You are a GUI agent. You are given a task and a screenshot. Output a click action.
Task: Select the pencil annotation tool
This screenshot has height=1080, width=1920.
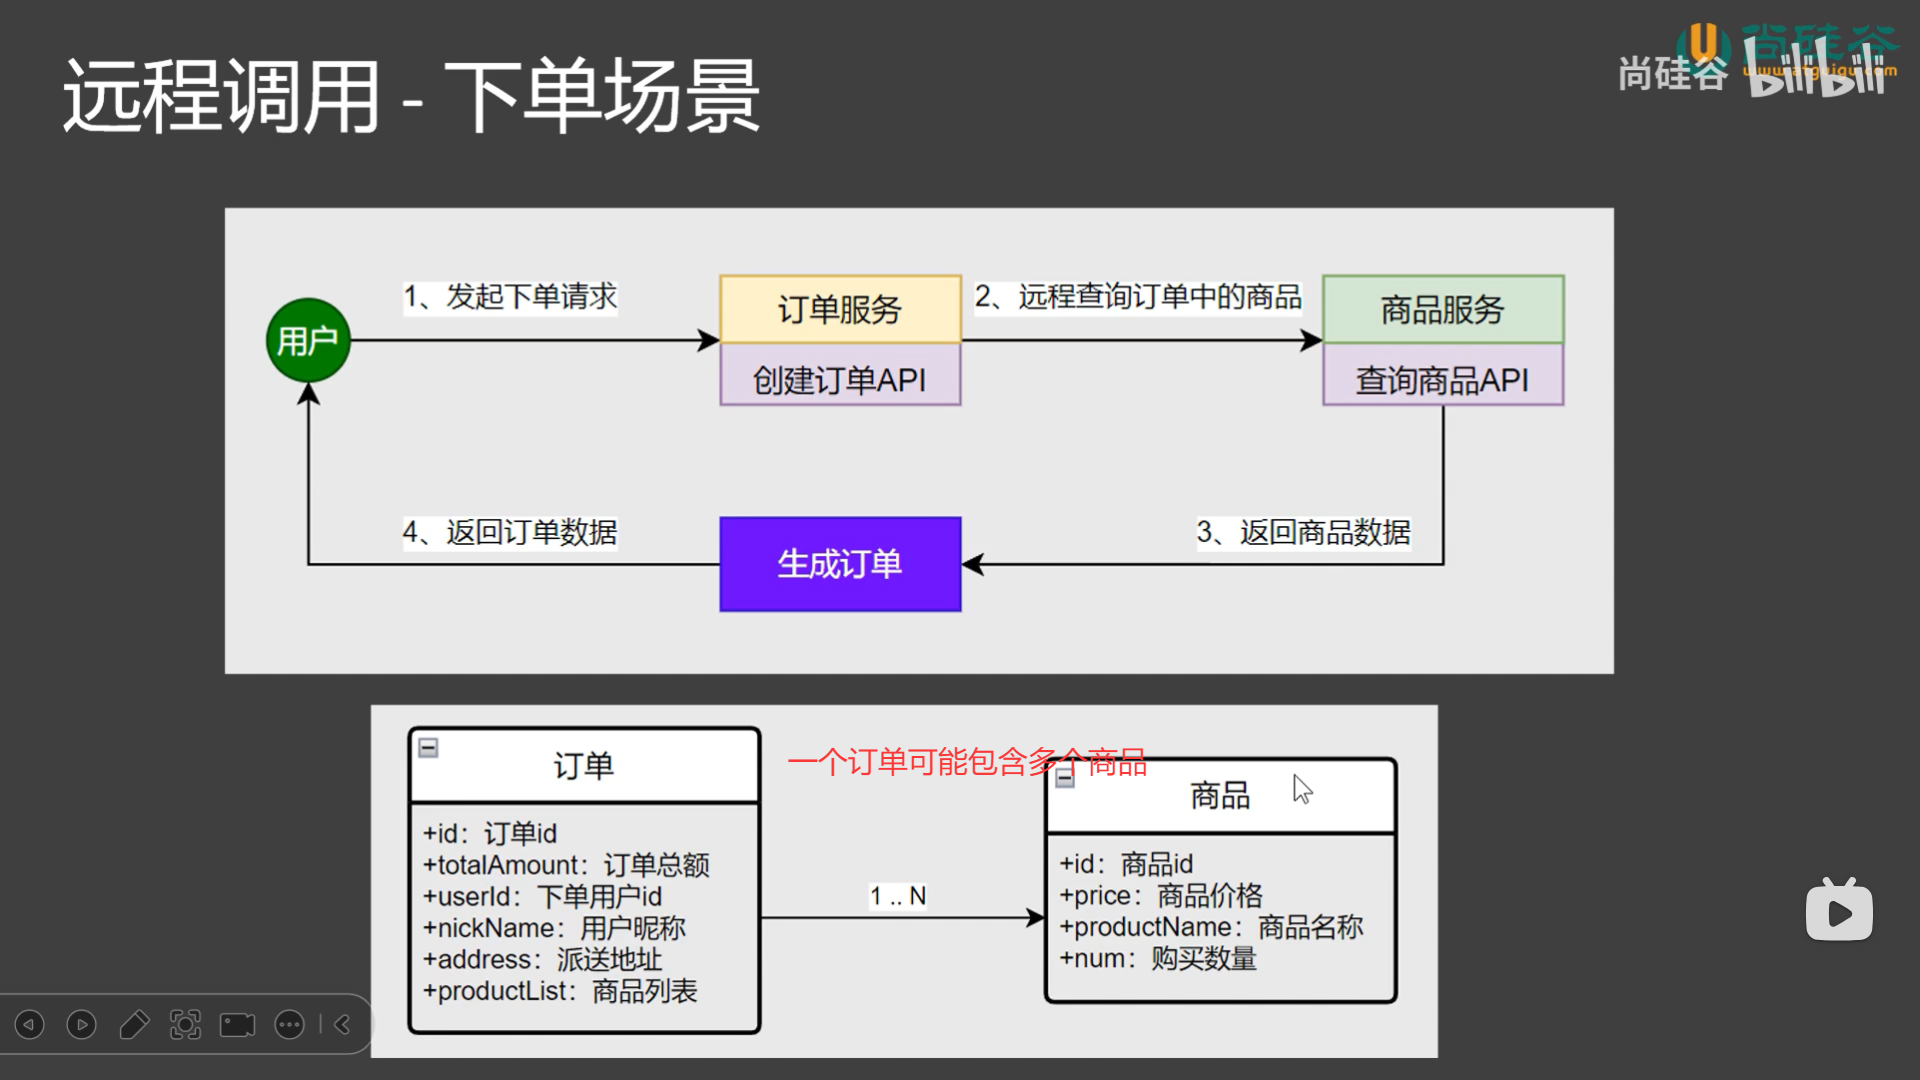pyautogui.click(x=134, y=1024)
